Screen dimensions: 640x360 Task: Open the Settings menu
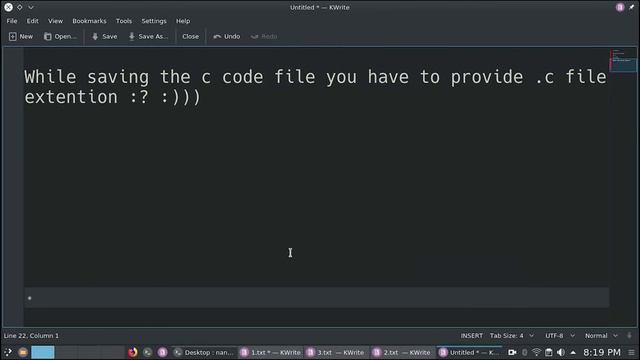tap(154, 21)
